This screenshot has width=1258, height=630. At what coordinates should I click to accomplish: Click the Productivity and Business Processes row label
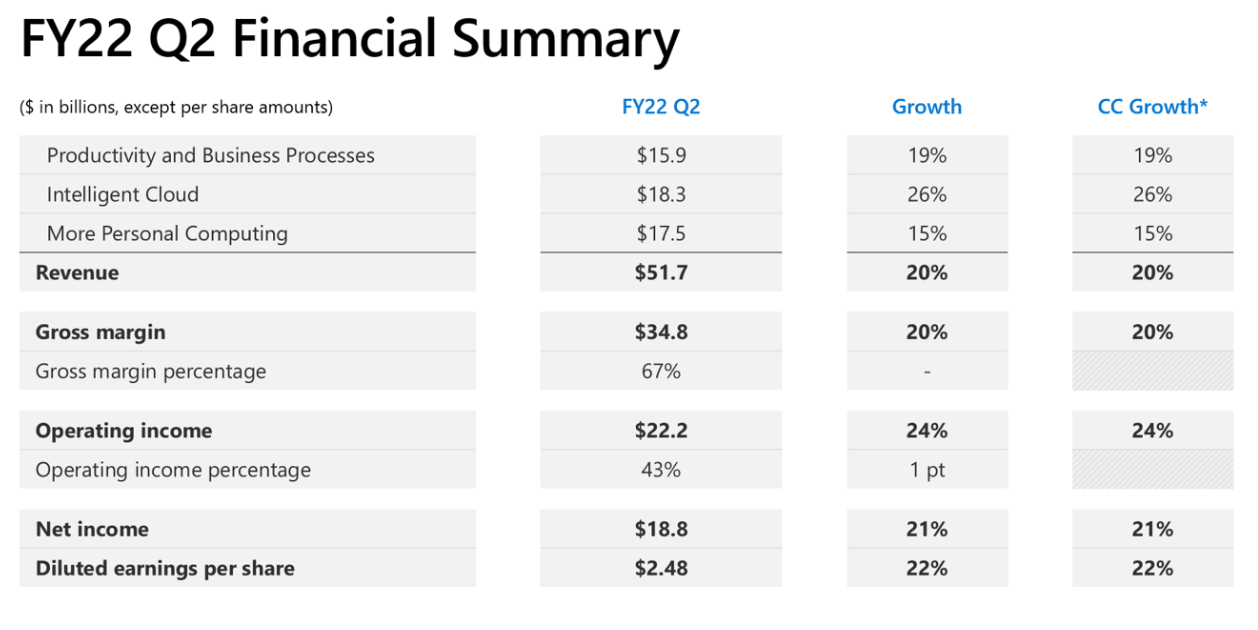[210, 156]
